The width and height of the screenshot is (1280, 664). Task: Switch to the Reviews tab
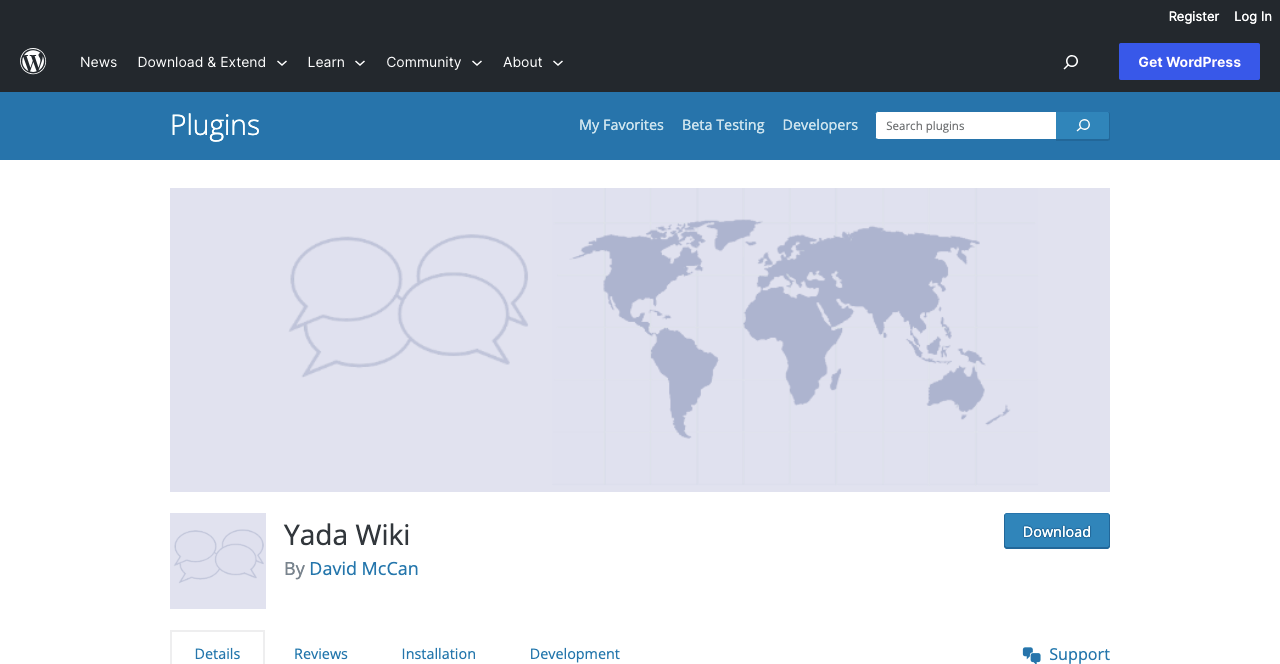pos(321,653)
